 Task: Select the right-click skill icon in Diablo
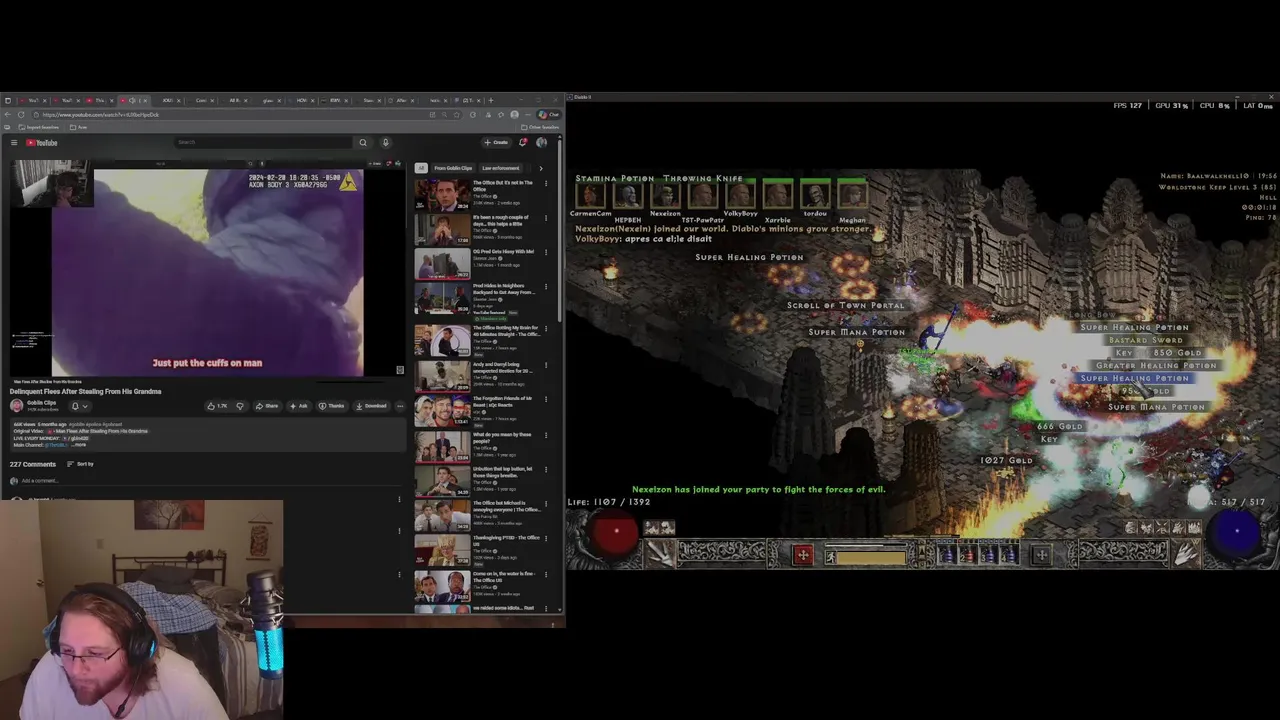tap(1186, 552)
